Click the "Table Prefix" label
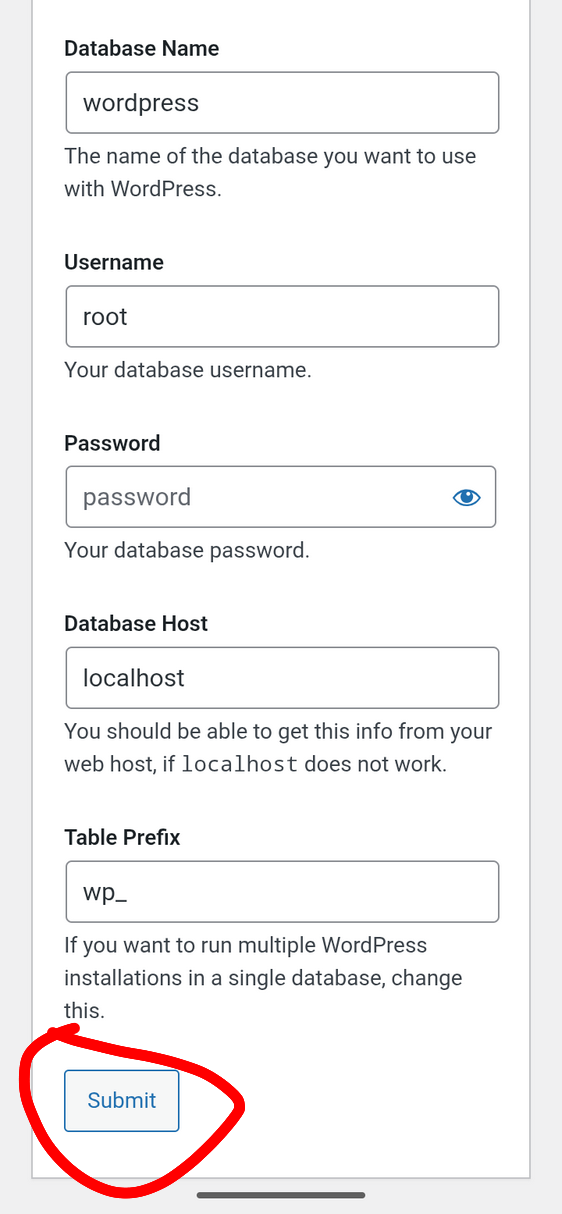The height and width of the screenshot is (1214, 562). coord(122,837)
